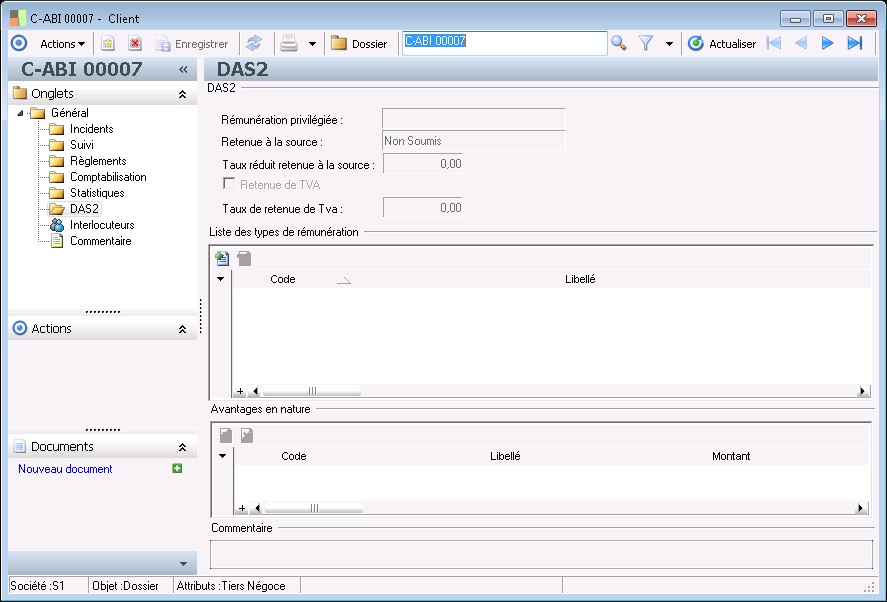Image resolution: width=887 pixels, height=602 pixels.
Task: Click the filter funnel icon
Action: click(x=646, y=44)
